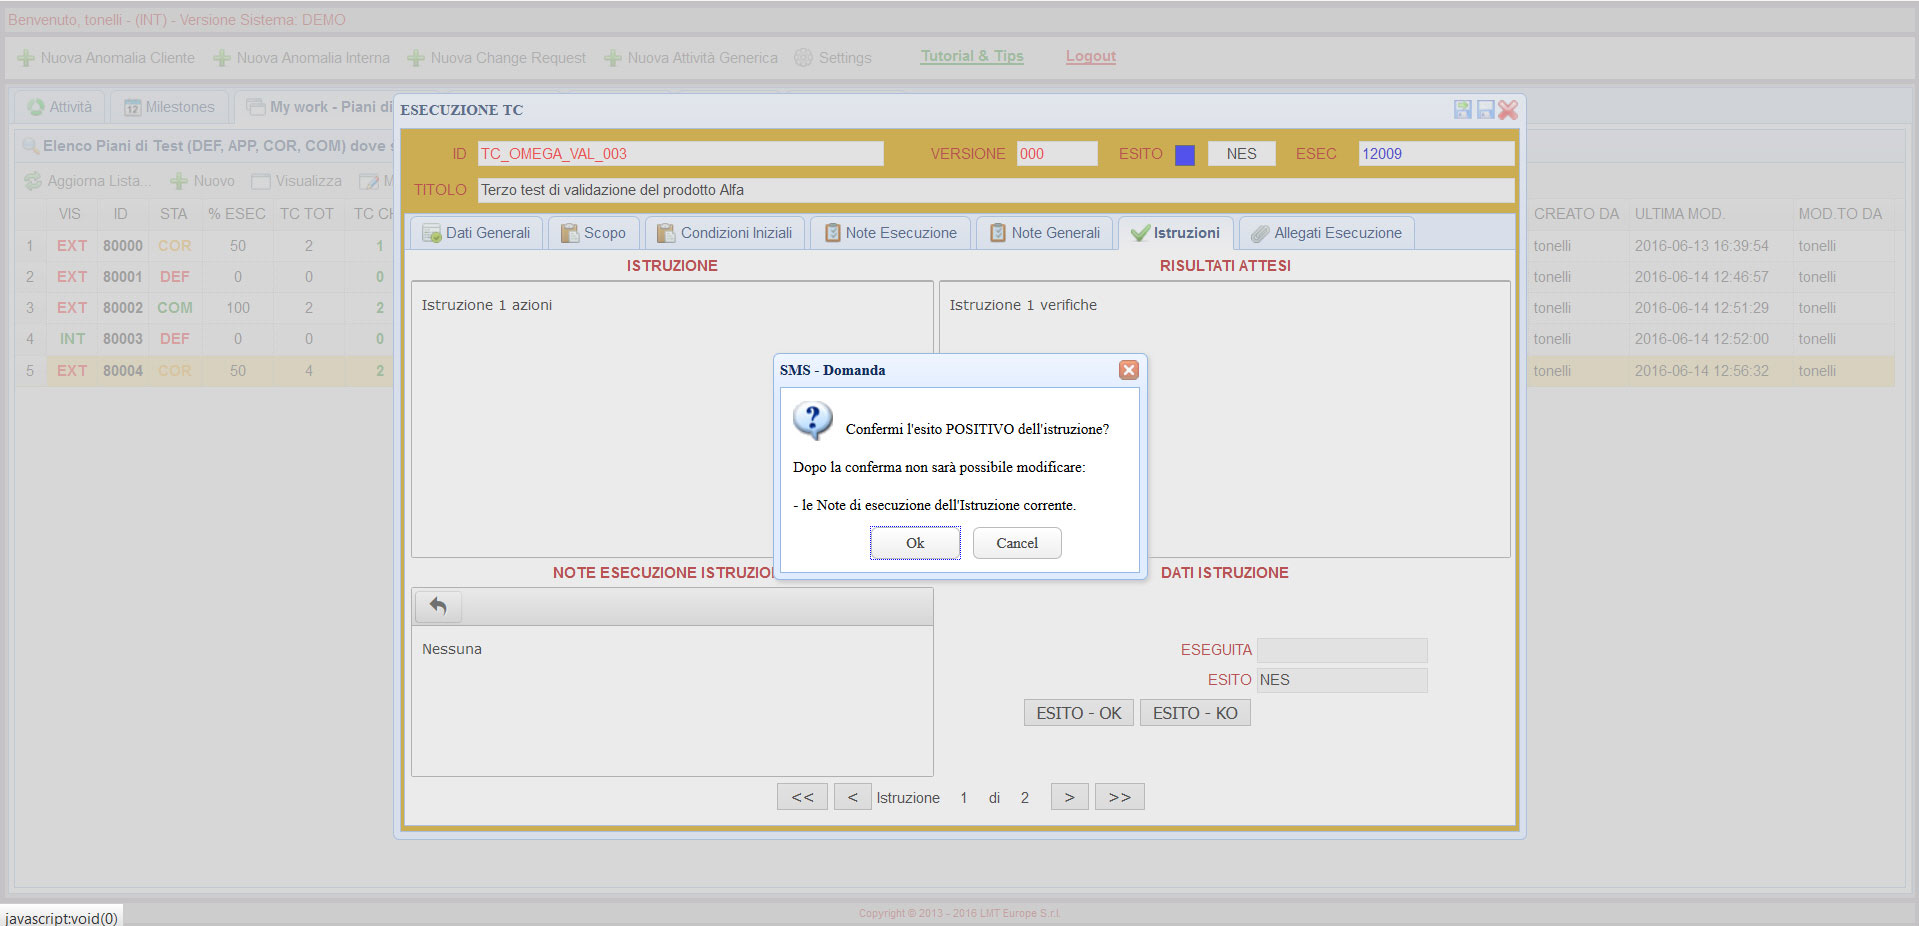1919x926 pixels.
Task: Select the Istruzioni tab
Action: click(1176, 233)
